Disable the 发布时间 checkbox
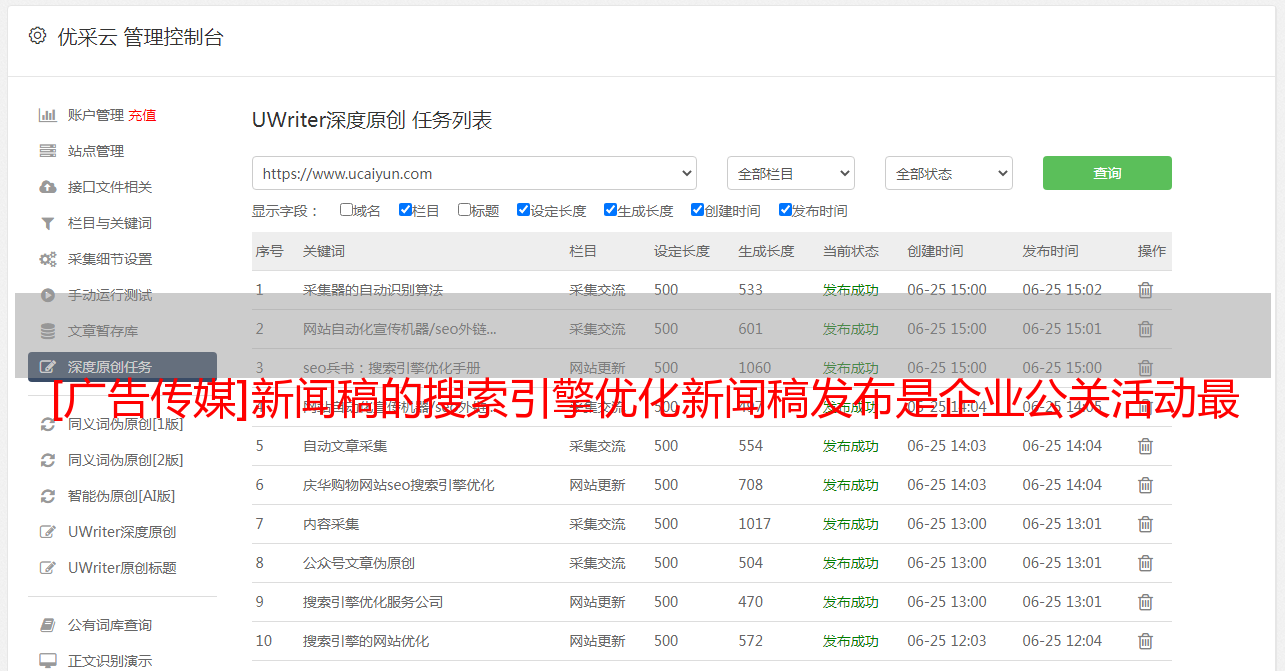The width and height of the screenshot is (1285, 671). tap(784, 210)
